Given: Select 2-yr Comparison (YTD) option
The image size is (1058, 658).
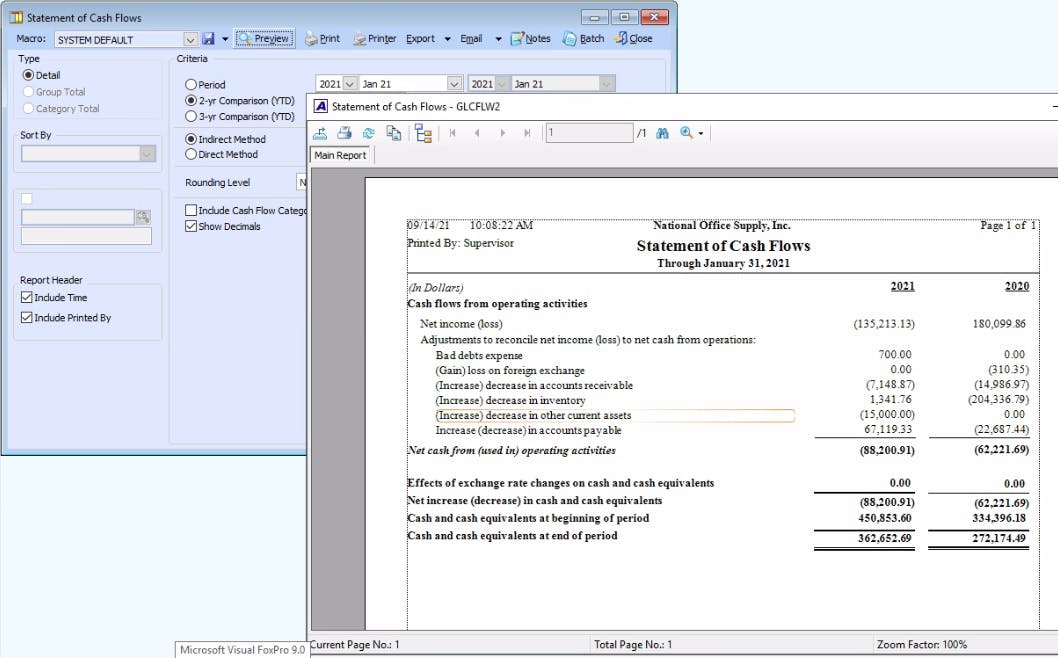Looking at the screenshot, I should click(191, 101).
